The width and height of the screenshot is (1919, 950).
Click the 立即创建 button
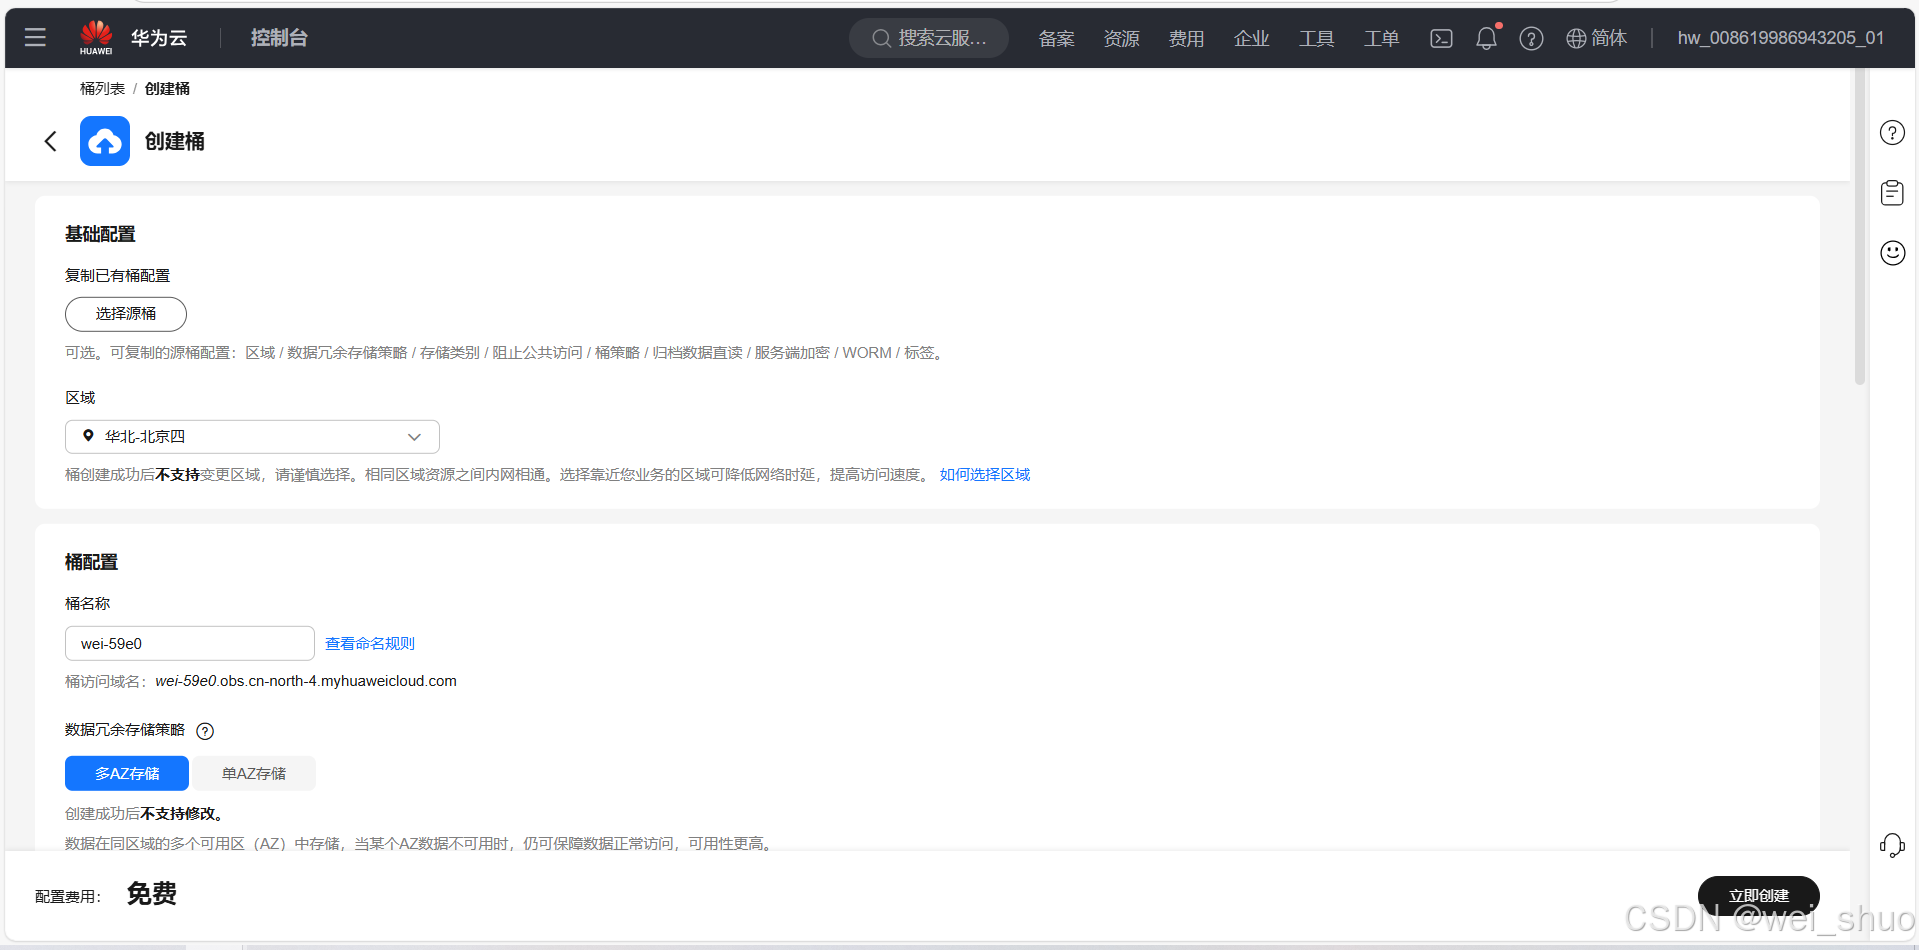1758,895
